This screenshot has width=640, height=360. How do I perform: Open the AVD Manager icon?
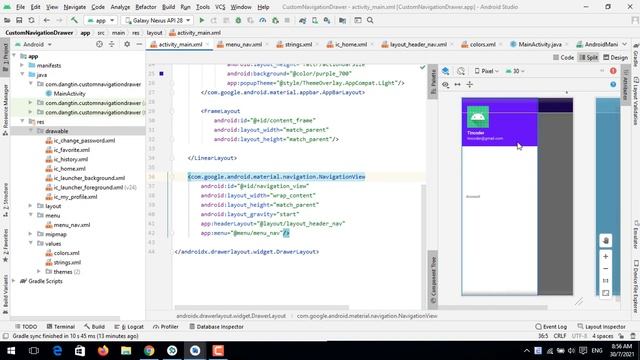click(315, 20)
